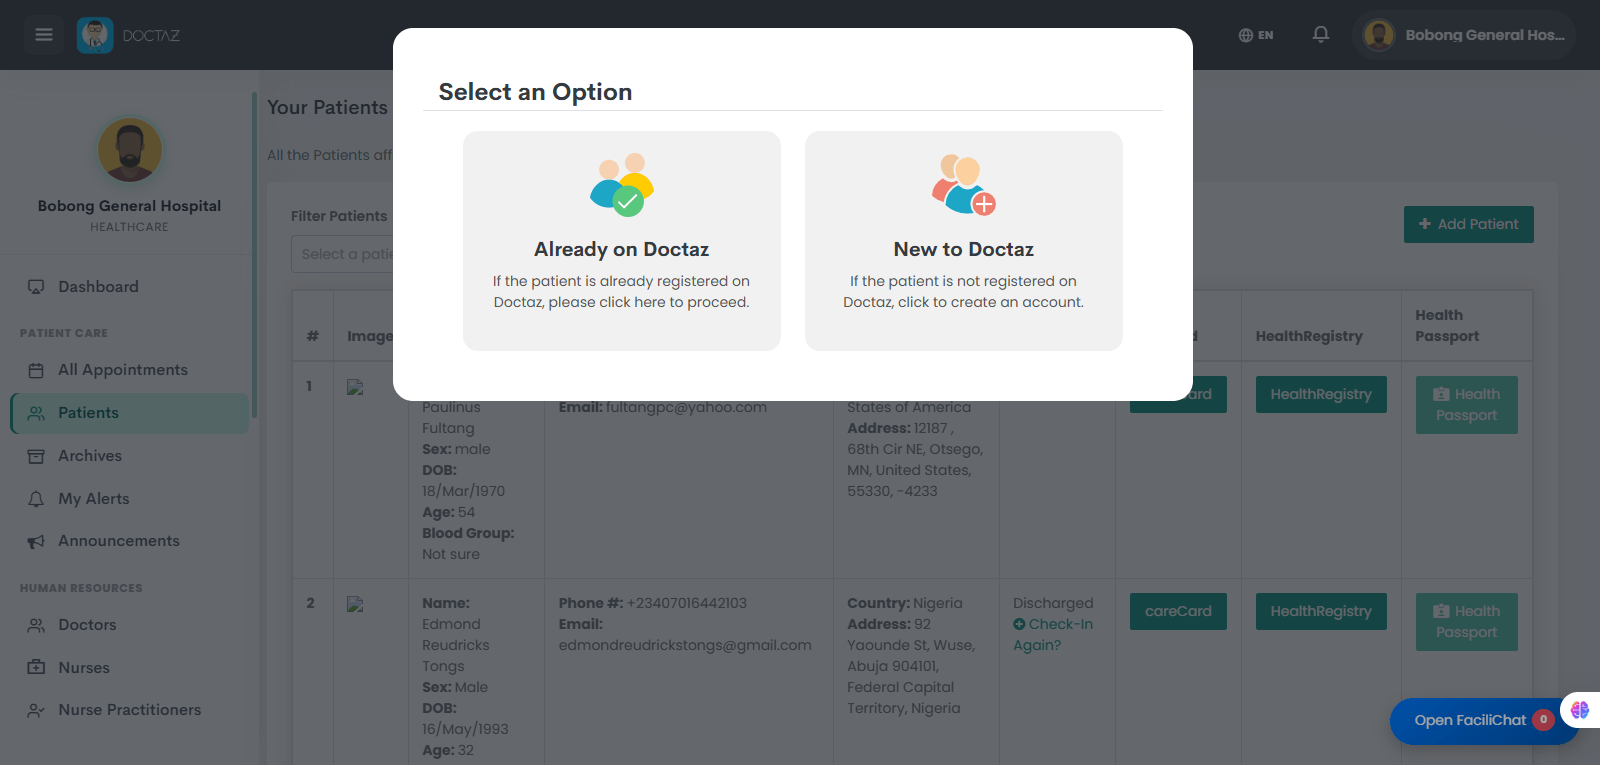Click phone number +23407016442103
This screenshot has width=1600, height=765.
point(687,603)
